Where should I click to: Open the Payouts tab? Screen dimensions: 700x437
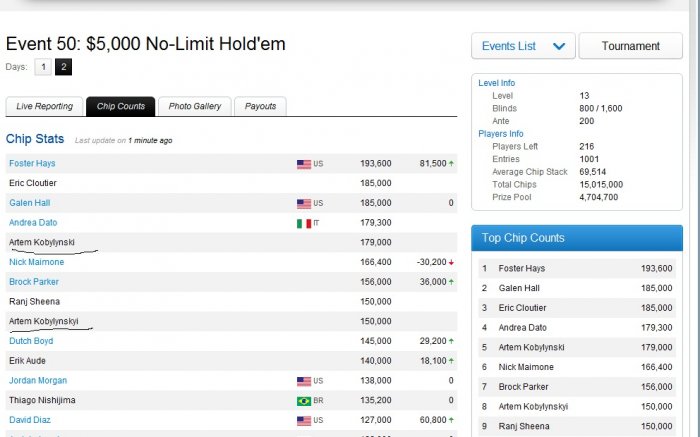click(260, 106)
